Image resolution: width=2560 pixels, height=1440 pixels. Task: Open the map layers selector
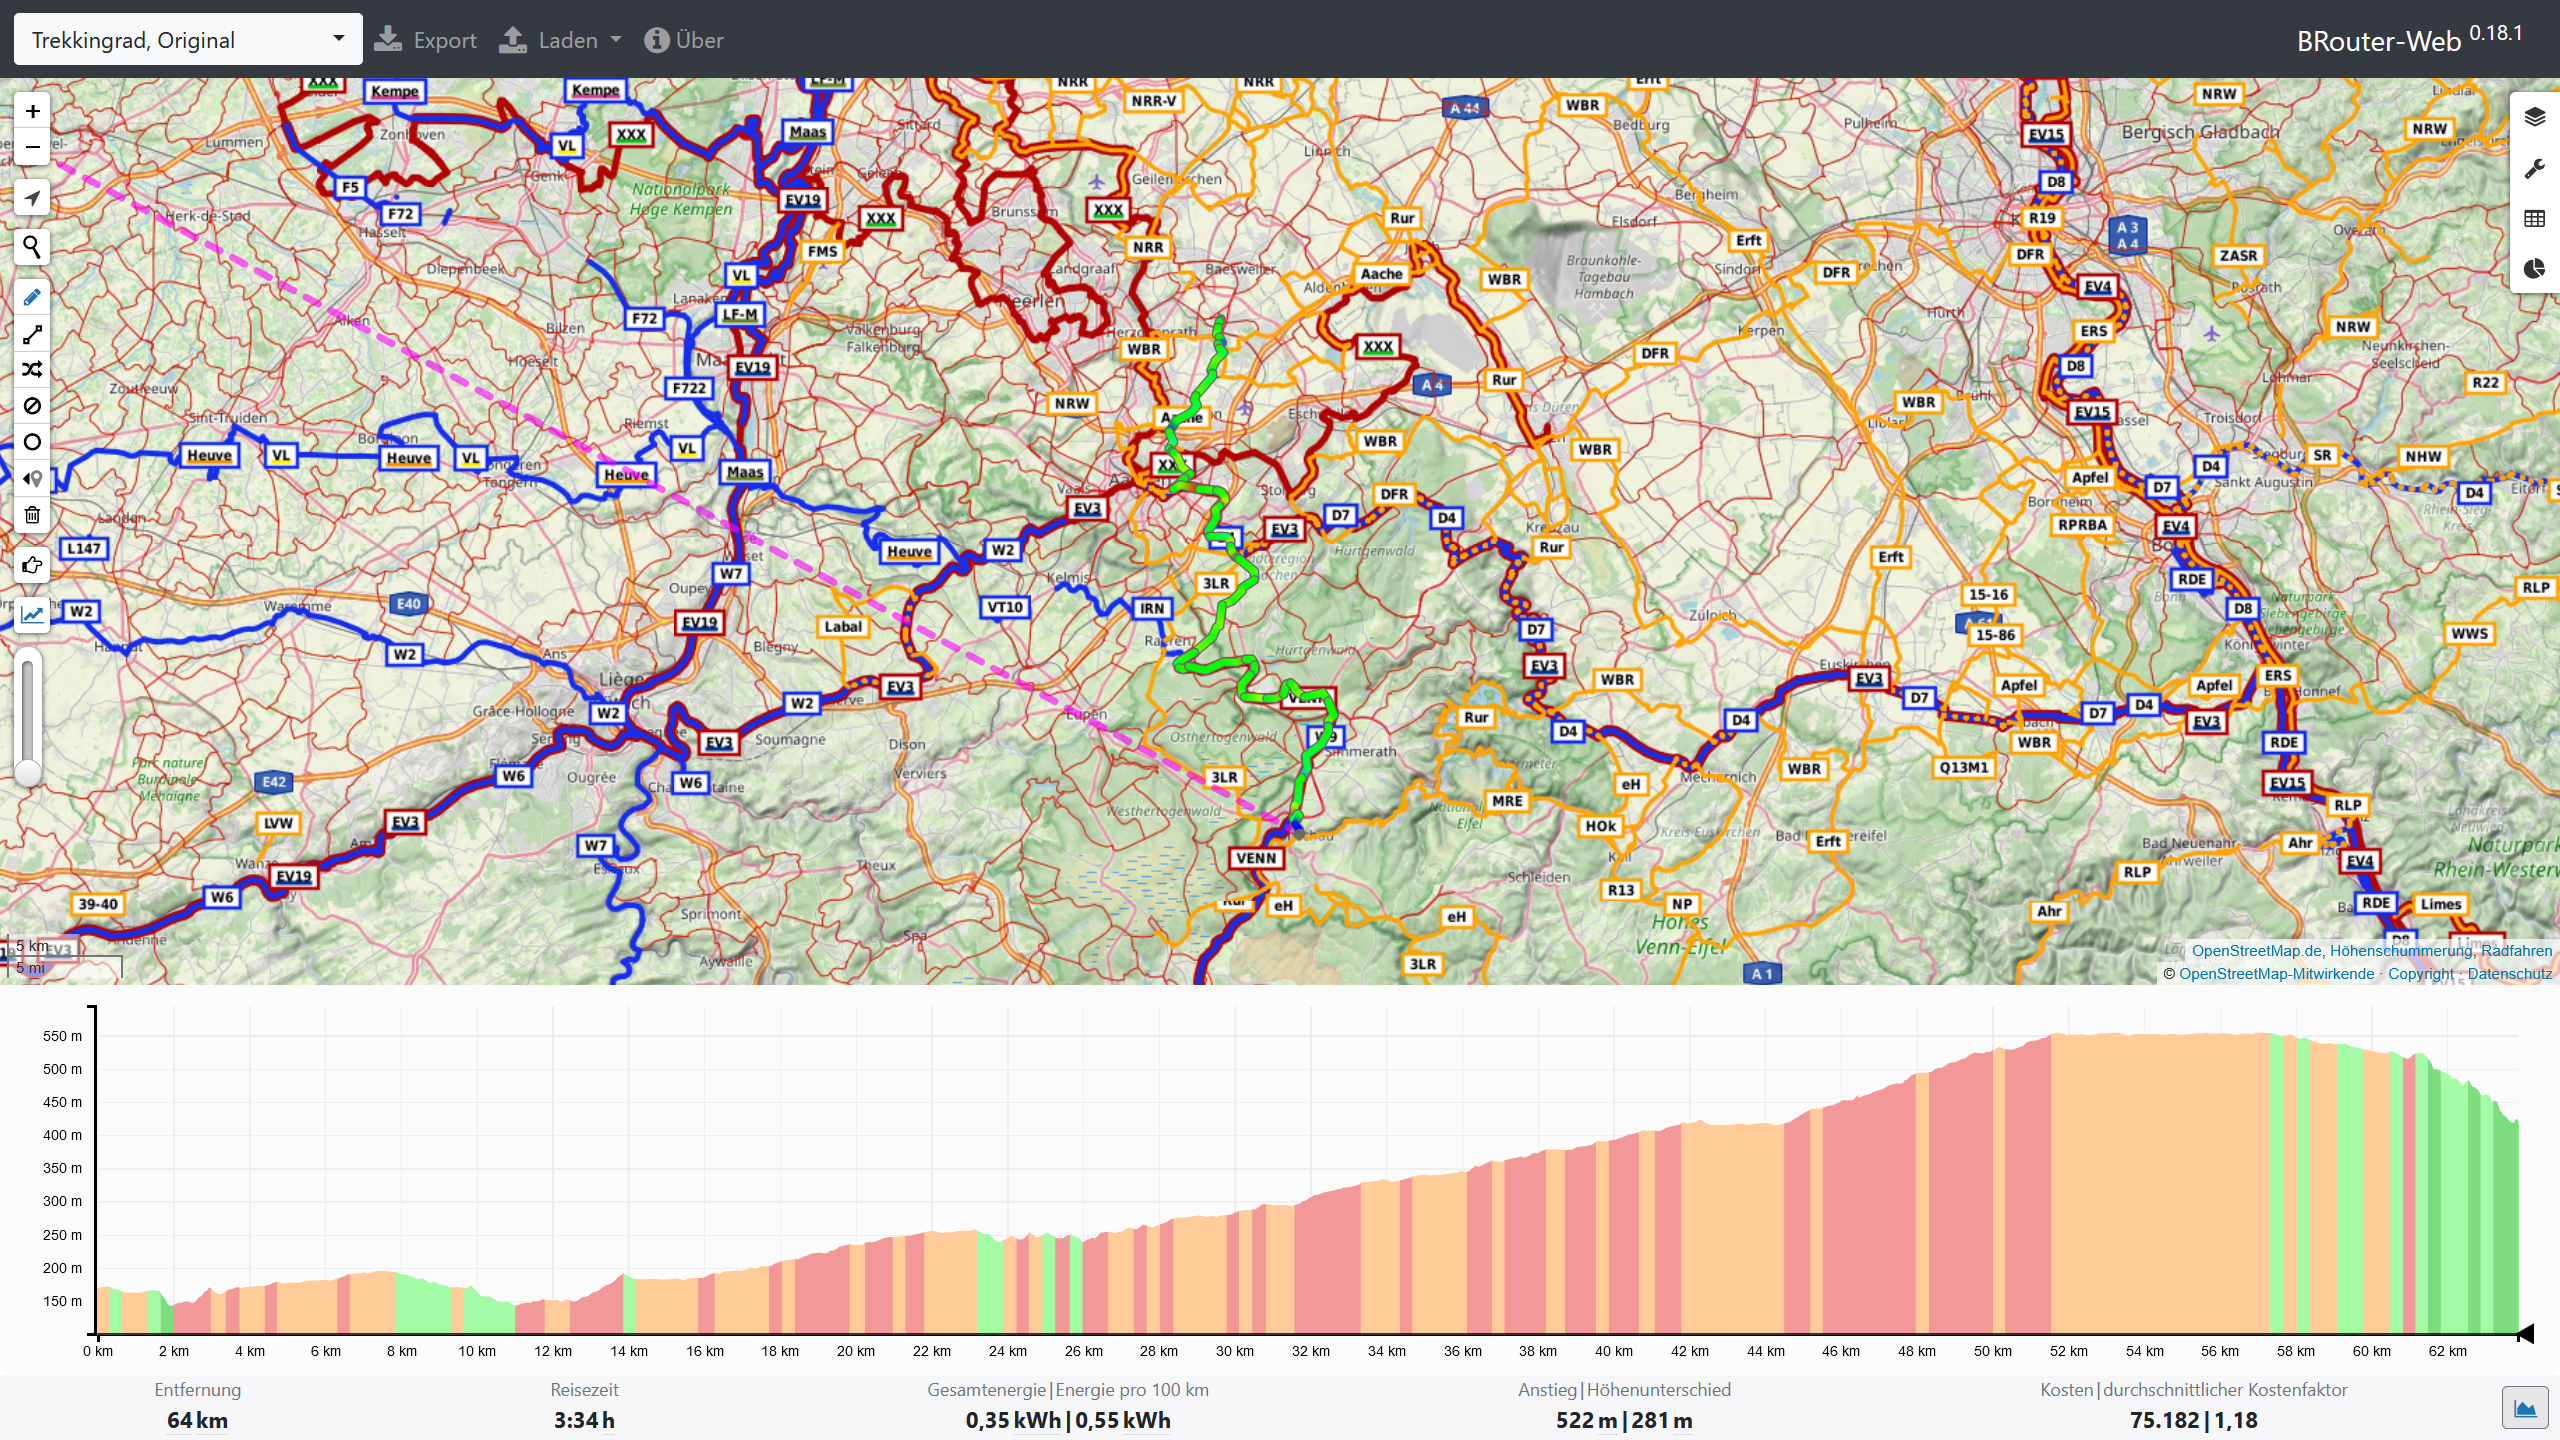click(x=2536, y=116)
